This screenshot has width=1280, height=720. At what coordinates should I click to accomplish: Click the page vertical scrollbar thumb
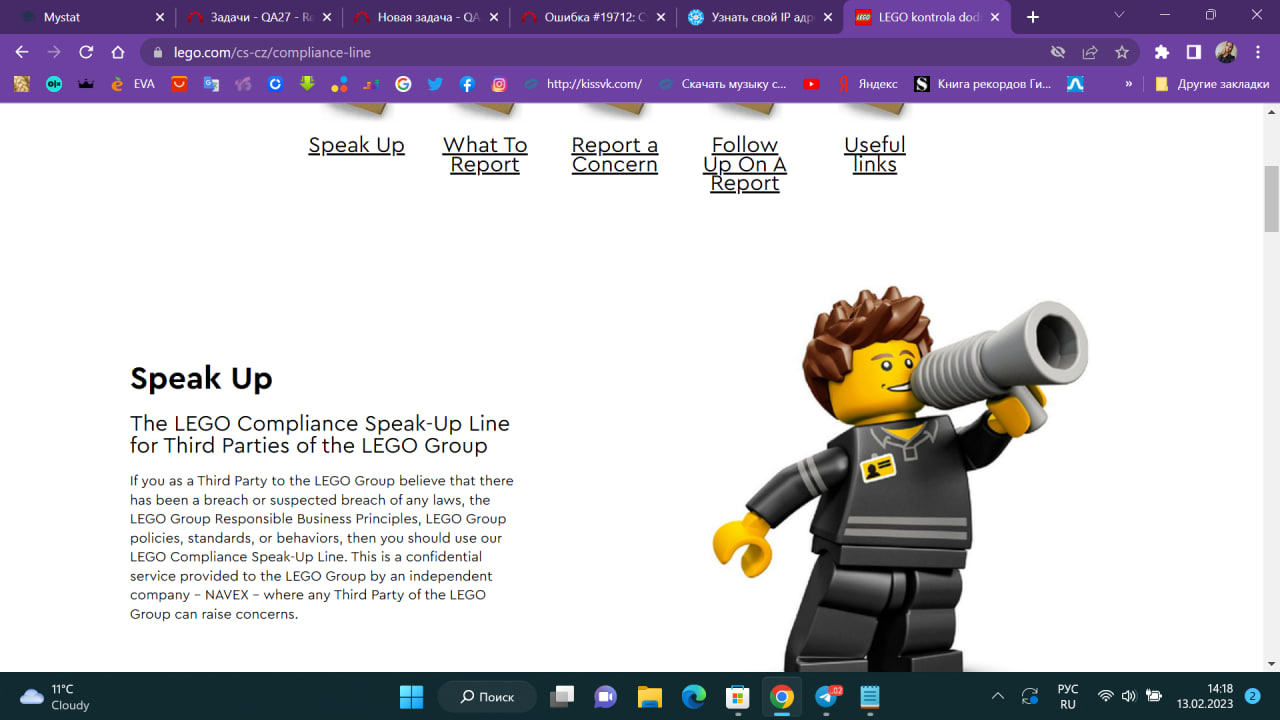[x=1271, y=197]
